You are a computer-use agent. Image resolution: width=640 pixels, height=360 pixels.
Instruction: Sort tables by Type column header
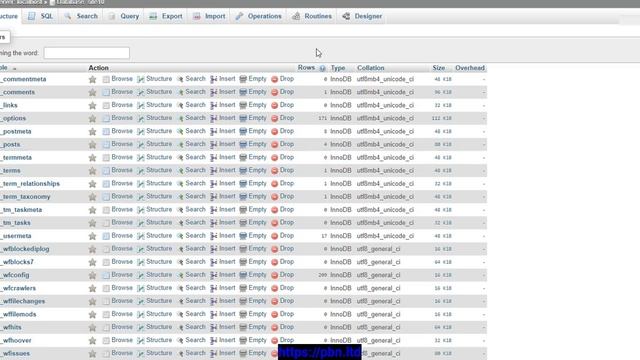(x=338, y=68)
